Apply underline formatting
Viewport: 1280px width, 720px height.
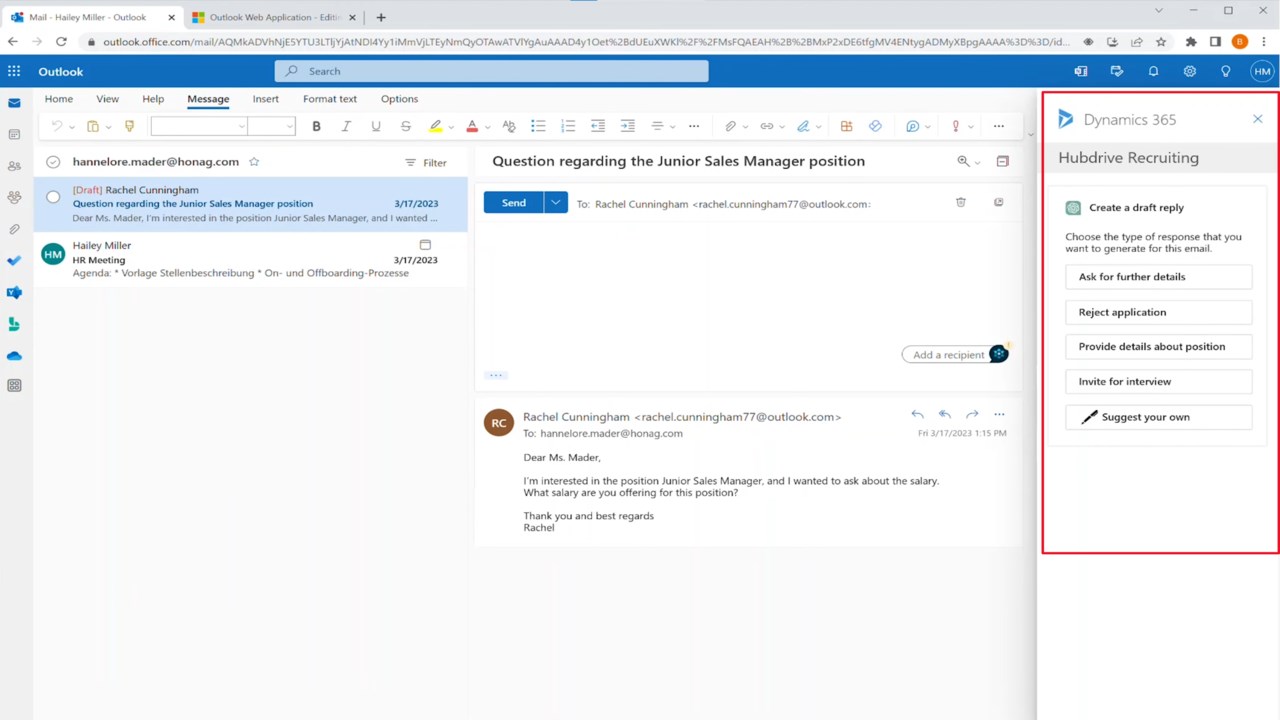[376, 126]
